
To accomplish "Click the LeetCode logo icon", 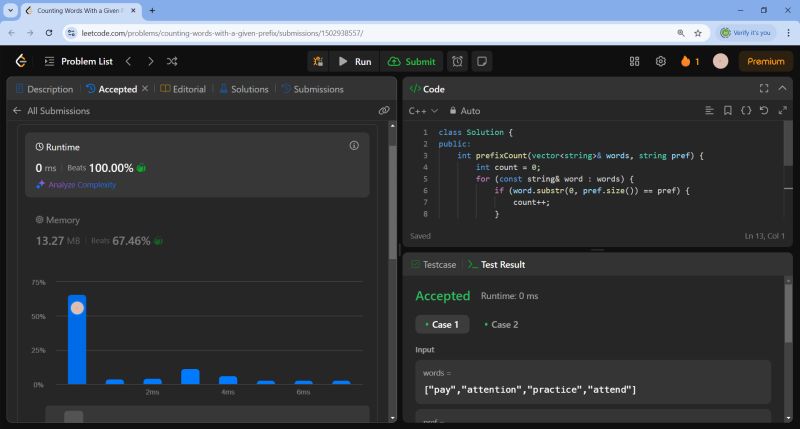I will coord(20,61).
